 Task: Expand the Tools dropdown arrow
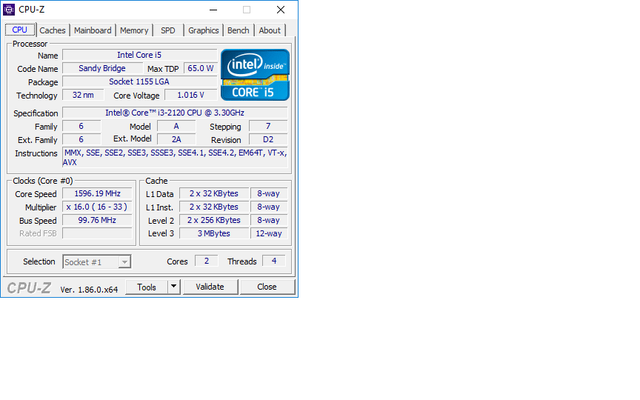174,287
